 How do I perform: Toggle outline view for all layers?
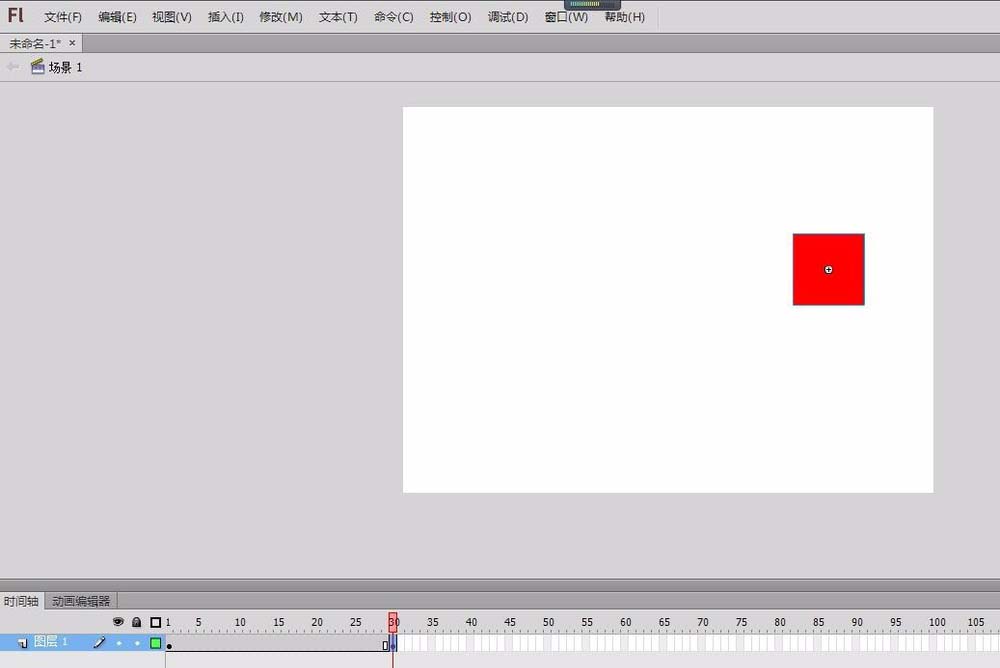pos(156,622)
